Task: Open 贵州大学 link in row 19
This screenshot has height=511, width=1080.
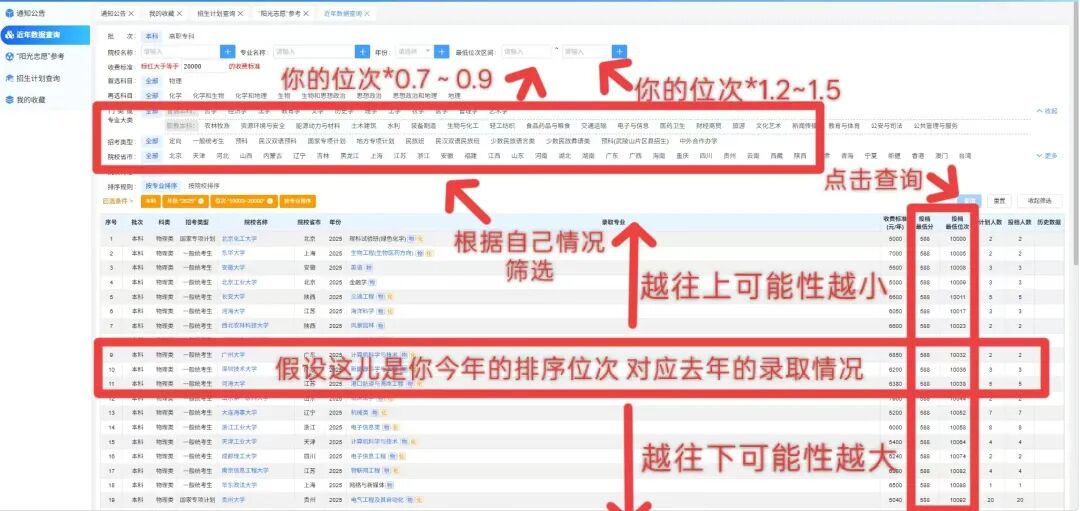Action: (x=233, y=499)
